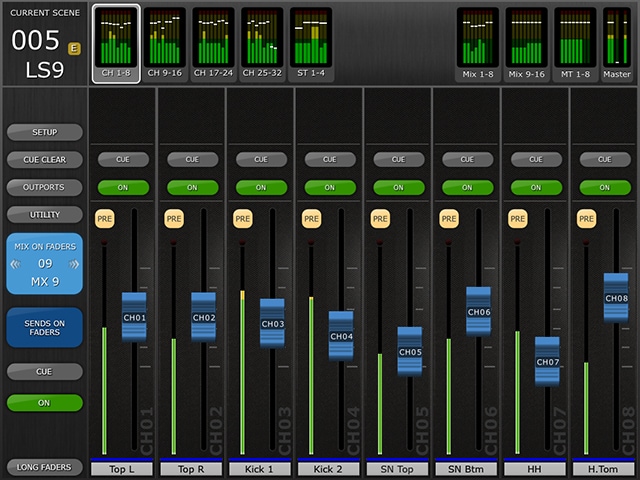Open the OUTPORTS menu

point(44,187)
